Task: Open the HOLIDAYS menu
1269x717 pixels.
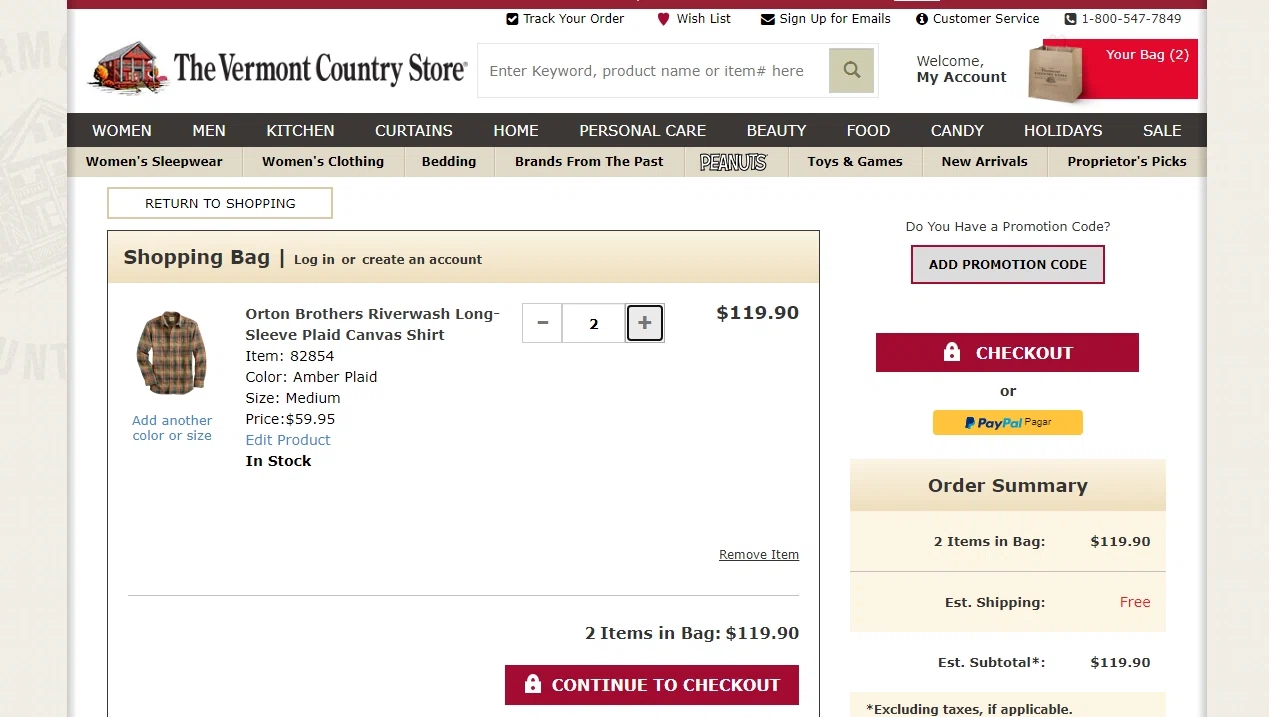Action: pos(1063,130)
